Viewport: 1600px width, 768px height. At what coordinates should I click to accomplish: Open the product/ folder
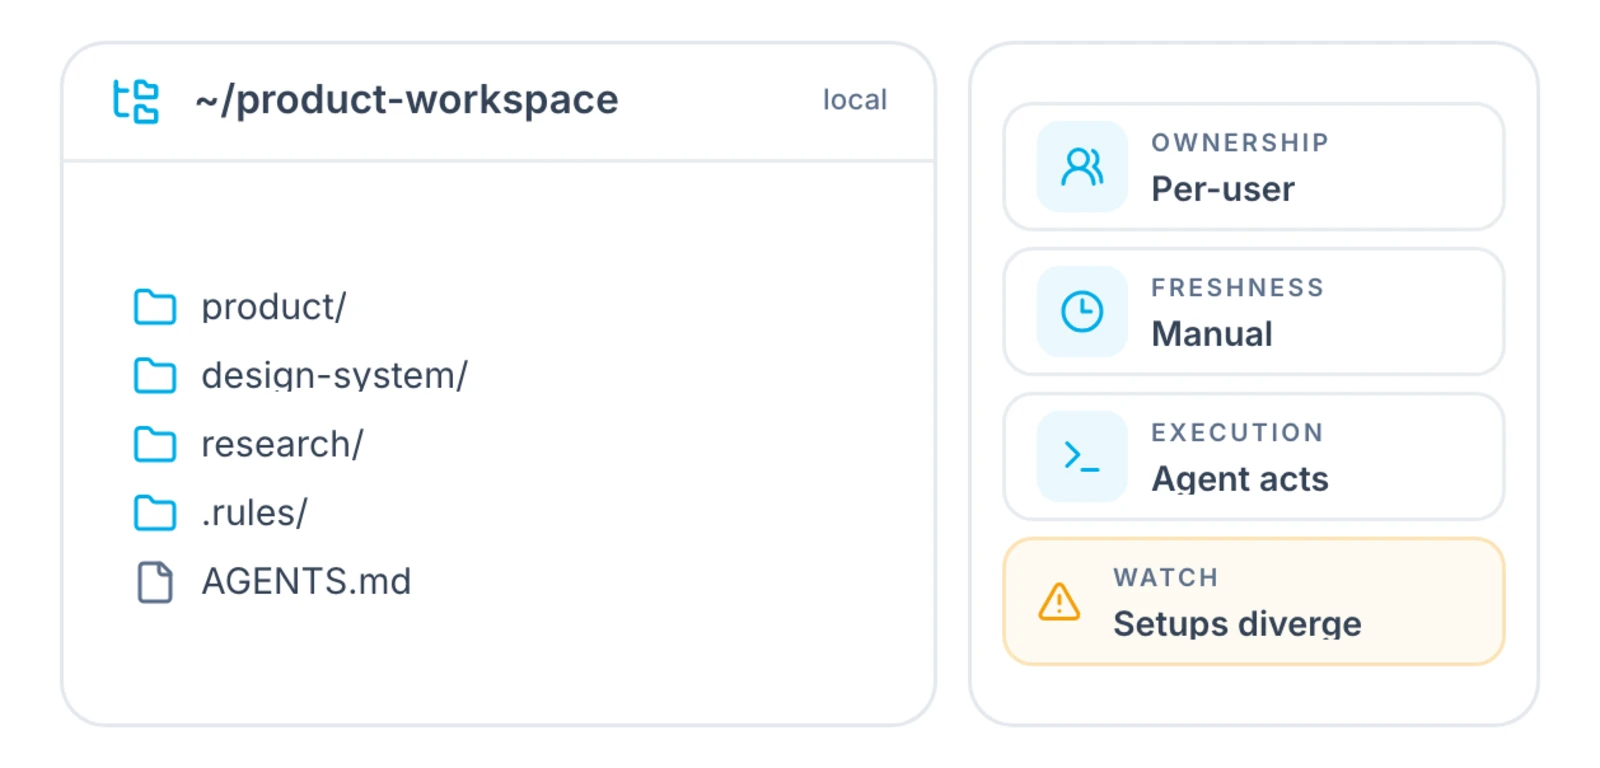[x=274, y=307]
